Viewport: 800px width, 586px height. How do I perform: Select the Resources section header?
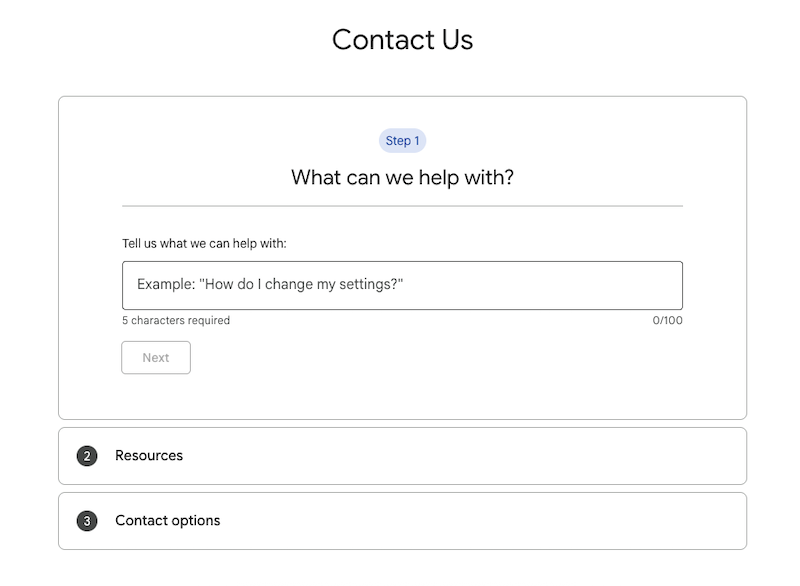150,455
